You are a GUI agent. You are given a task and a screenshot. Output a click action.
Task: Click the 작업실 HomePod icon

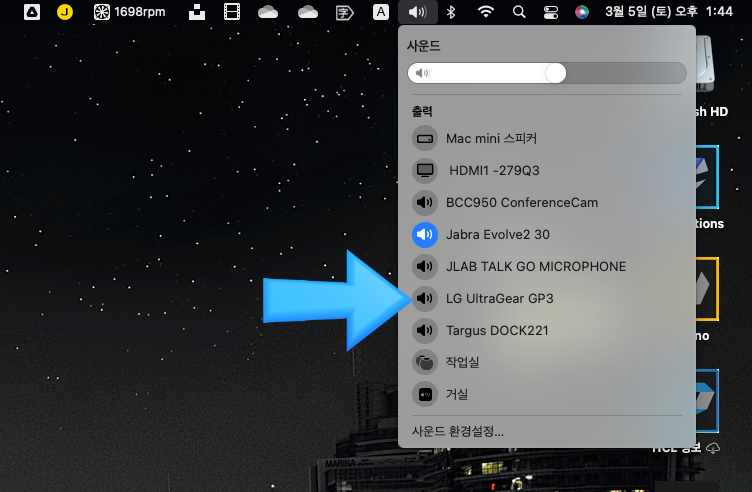(x=425, y=362)
